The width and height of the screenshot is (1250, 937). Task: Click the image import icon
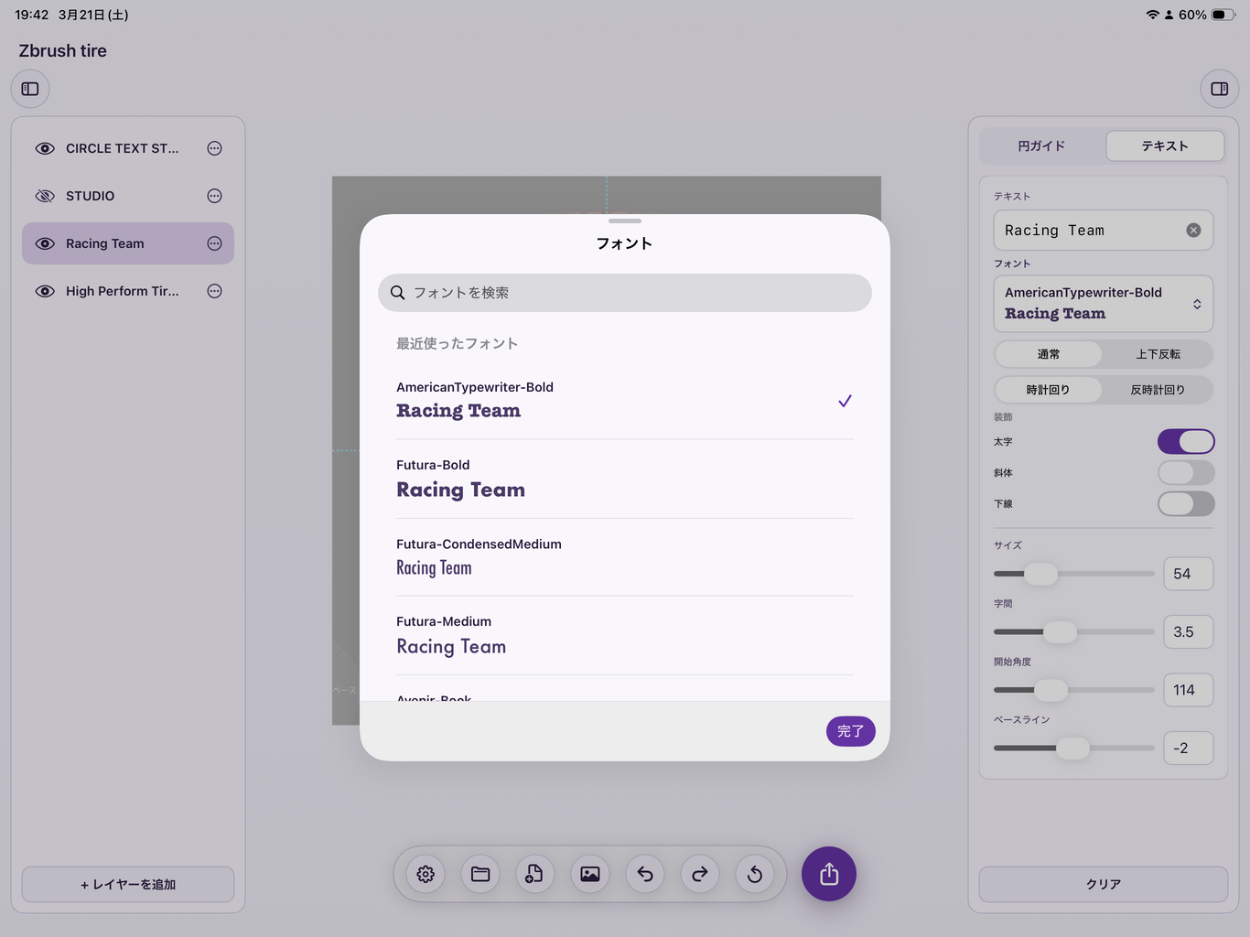[x=590, y=874]
